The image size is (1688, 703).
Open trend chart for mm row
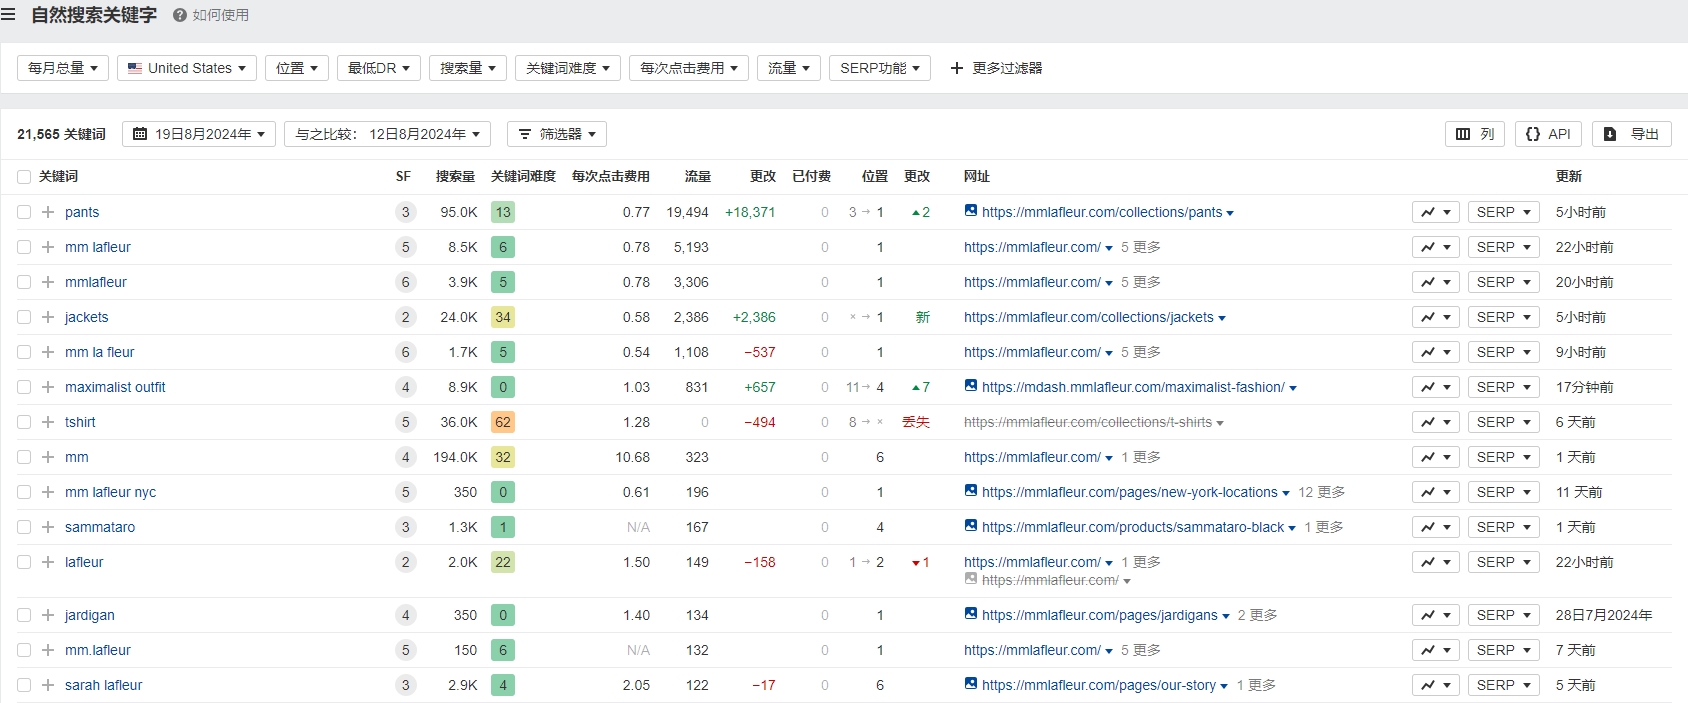click(x=1436, y=457)
